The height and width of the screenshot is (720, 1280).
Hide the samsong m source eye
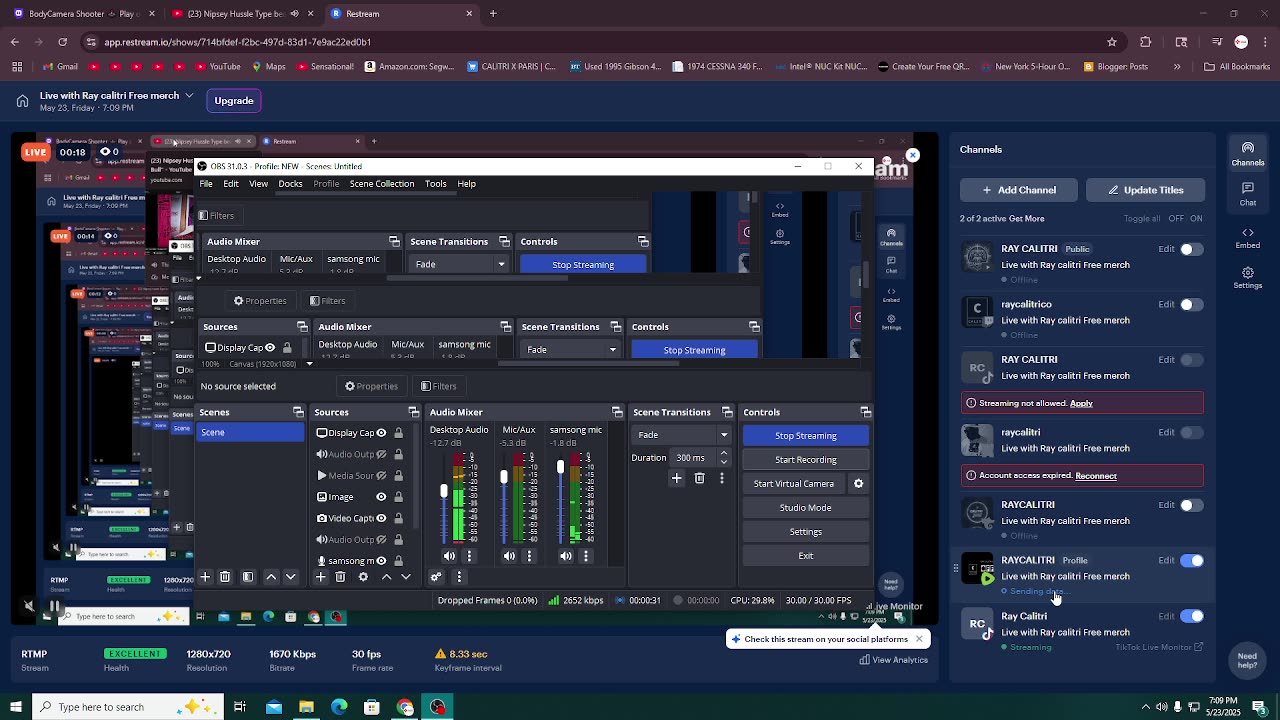(x=381, y=561)
